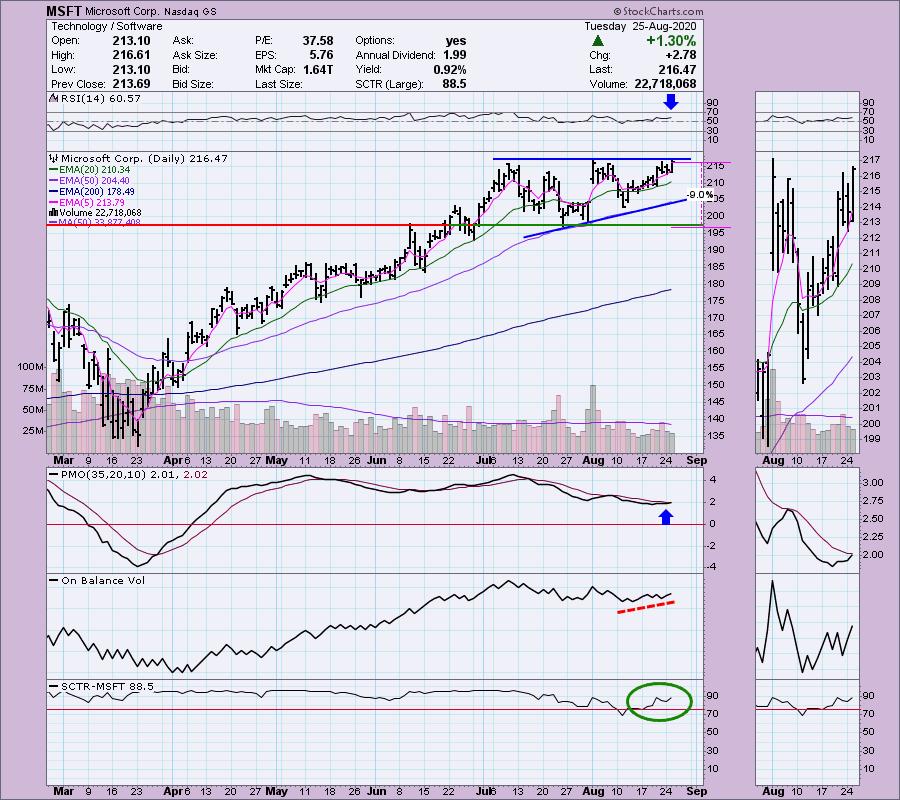Screen dimensions: 900x800
Task: Click the +1.30% percent change
Action: (x=671, y=41)
